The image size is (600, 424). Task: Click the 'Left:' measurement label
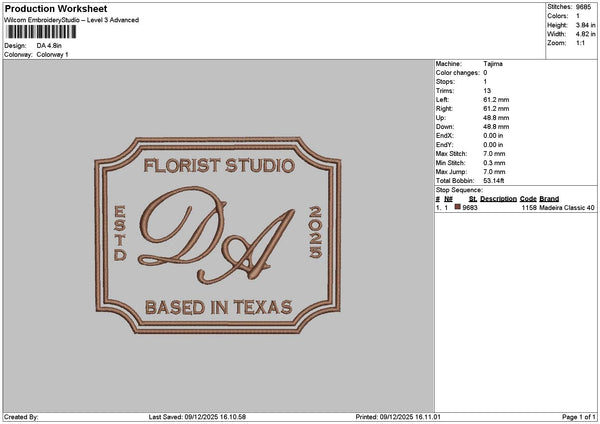tap(442, 100)
